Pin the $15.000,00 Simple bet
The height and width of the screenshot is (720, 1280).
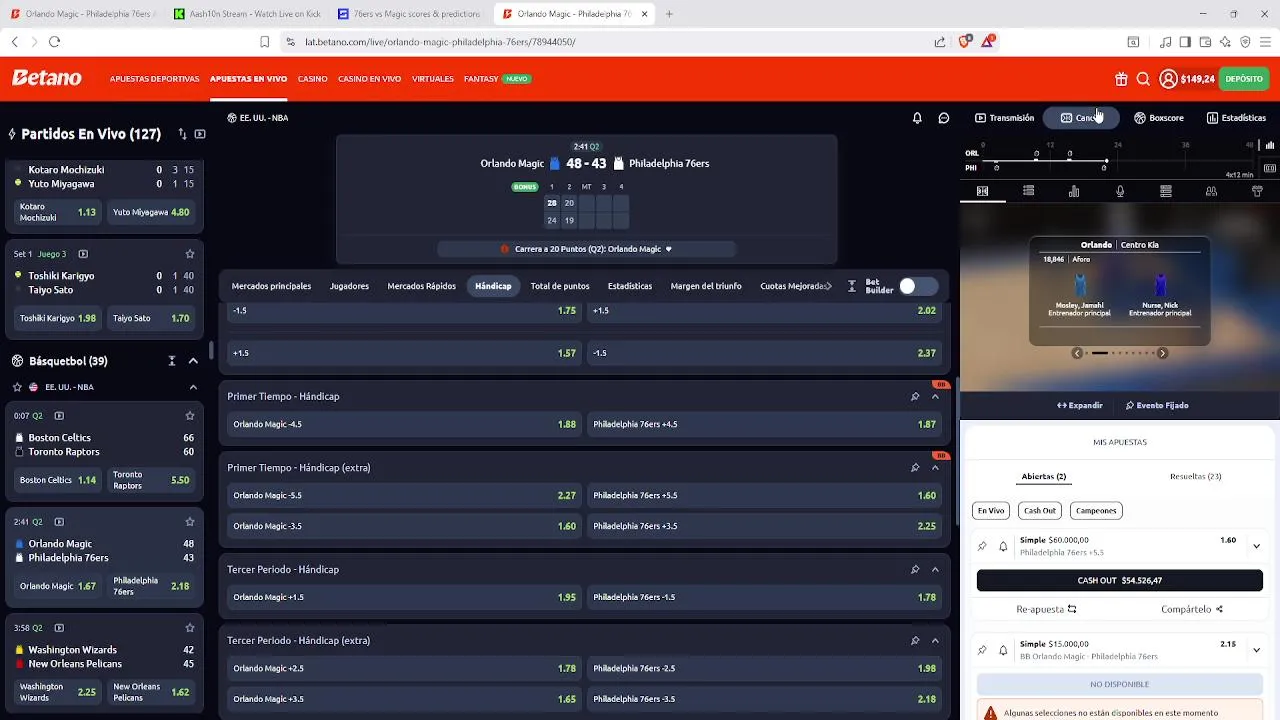click(x=982, y=650)
